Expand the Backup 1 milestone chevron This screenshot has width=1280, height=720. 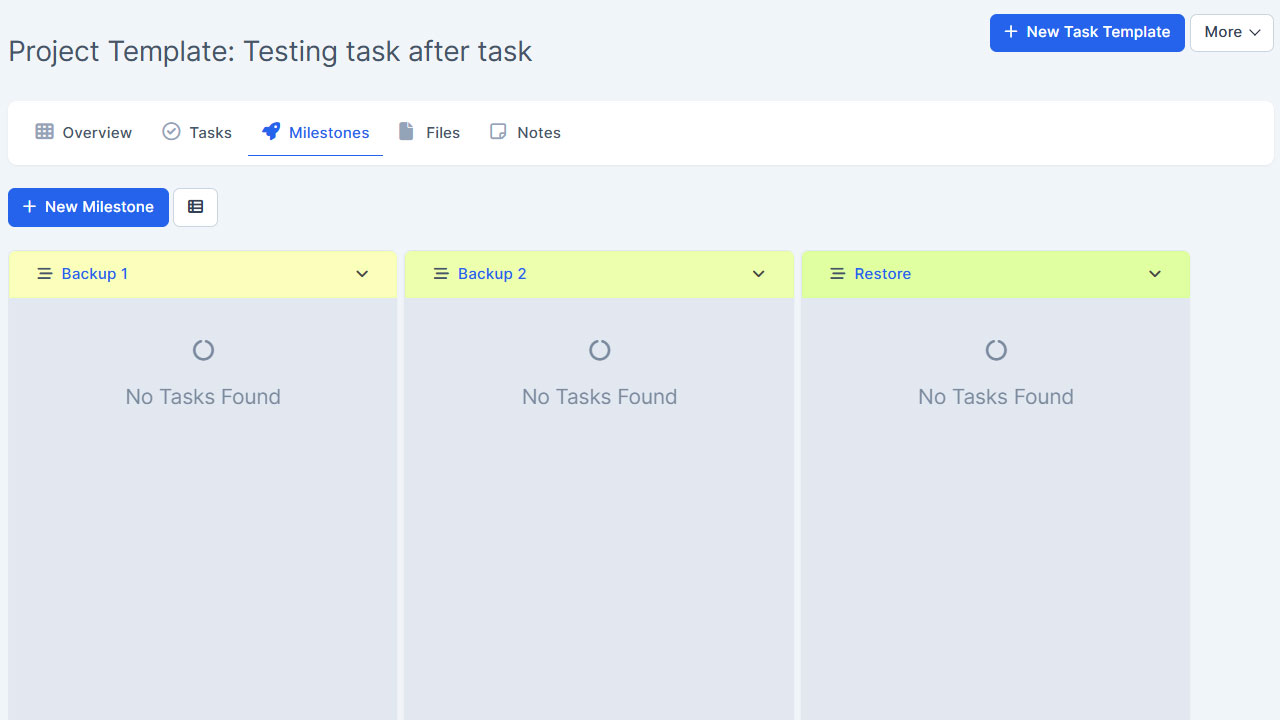click(x=362, y=274)
